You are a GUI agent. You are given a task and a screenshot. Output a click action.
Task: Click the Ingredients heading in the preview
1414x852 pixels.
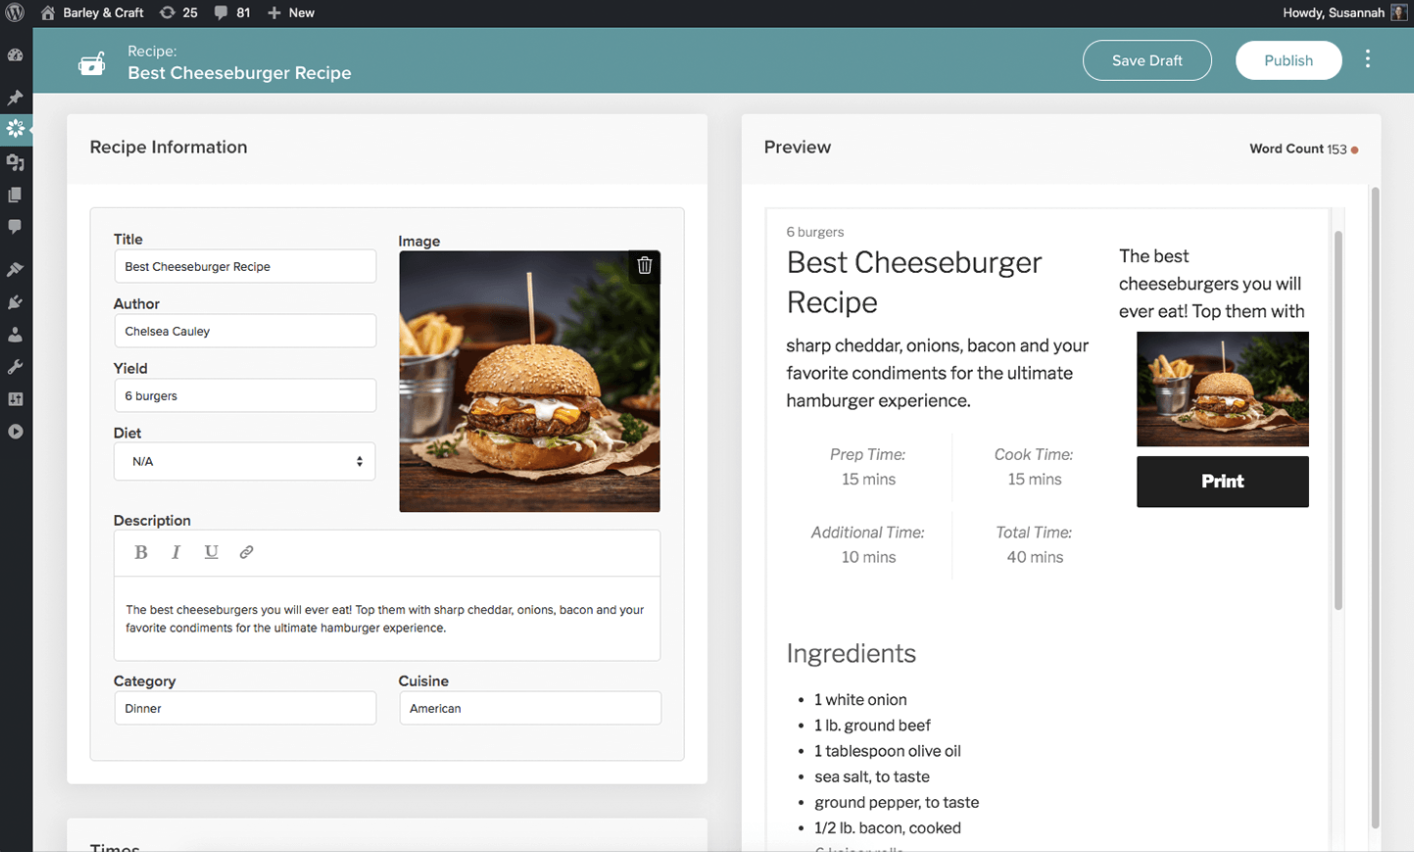click(x=851, y=653)
